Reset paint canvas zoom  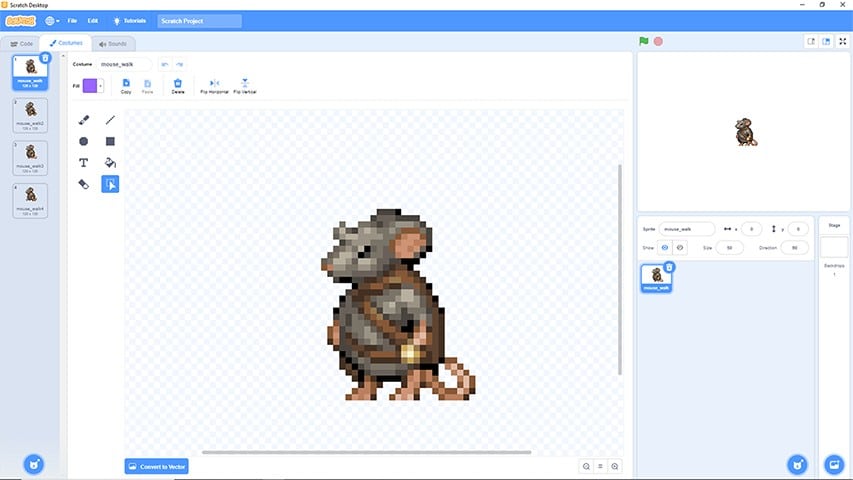pyautogui.click(x=600, y=466)
